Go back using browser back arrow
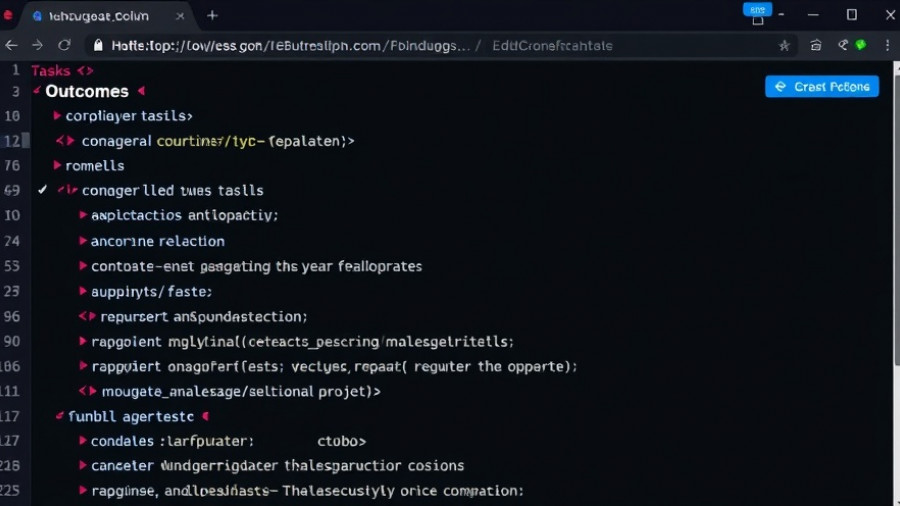900x506 pixels. coord(11,45)
